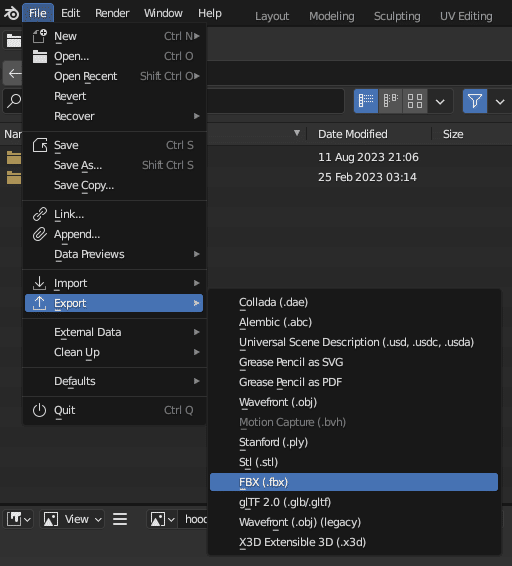Export Grease Pencil as PDF
This screenshot has width=512, height=566.
(354, 382)
